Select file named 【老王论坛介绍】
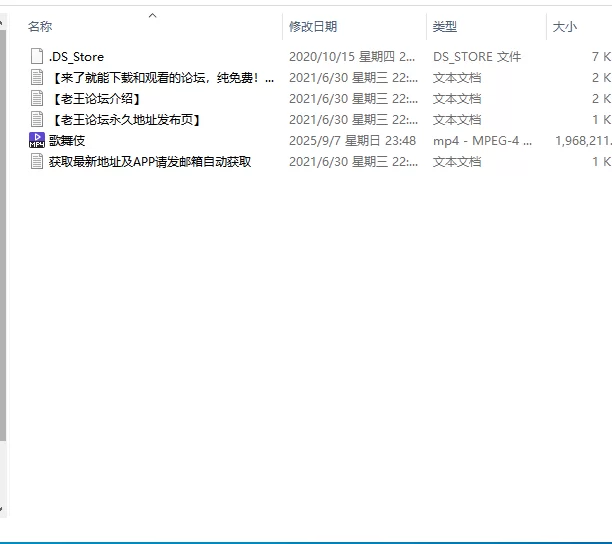 95,99
